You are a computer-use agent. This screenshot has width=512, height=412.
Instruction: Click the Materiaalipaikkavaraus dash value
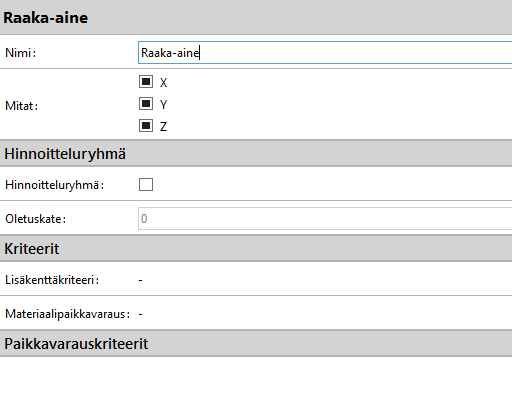pos(141,314)
